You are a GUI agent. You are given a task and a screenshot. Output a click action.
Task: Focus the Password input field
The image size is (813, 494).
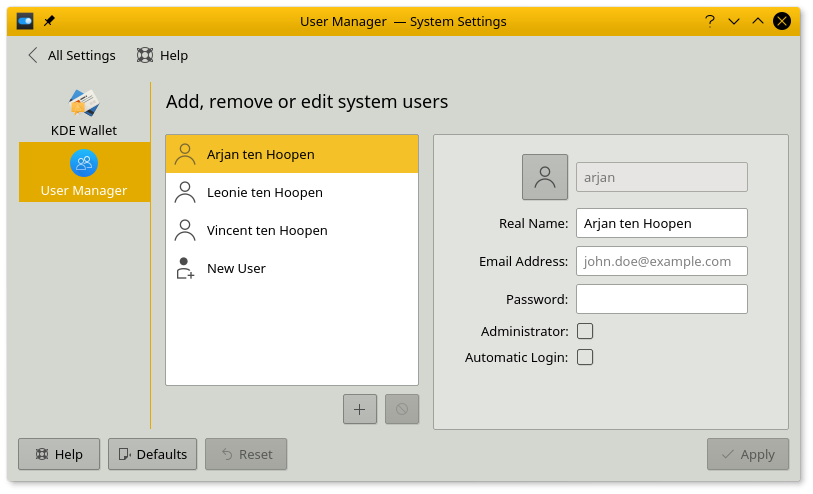click(661, 299)
